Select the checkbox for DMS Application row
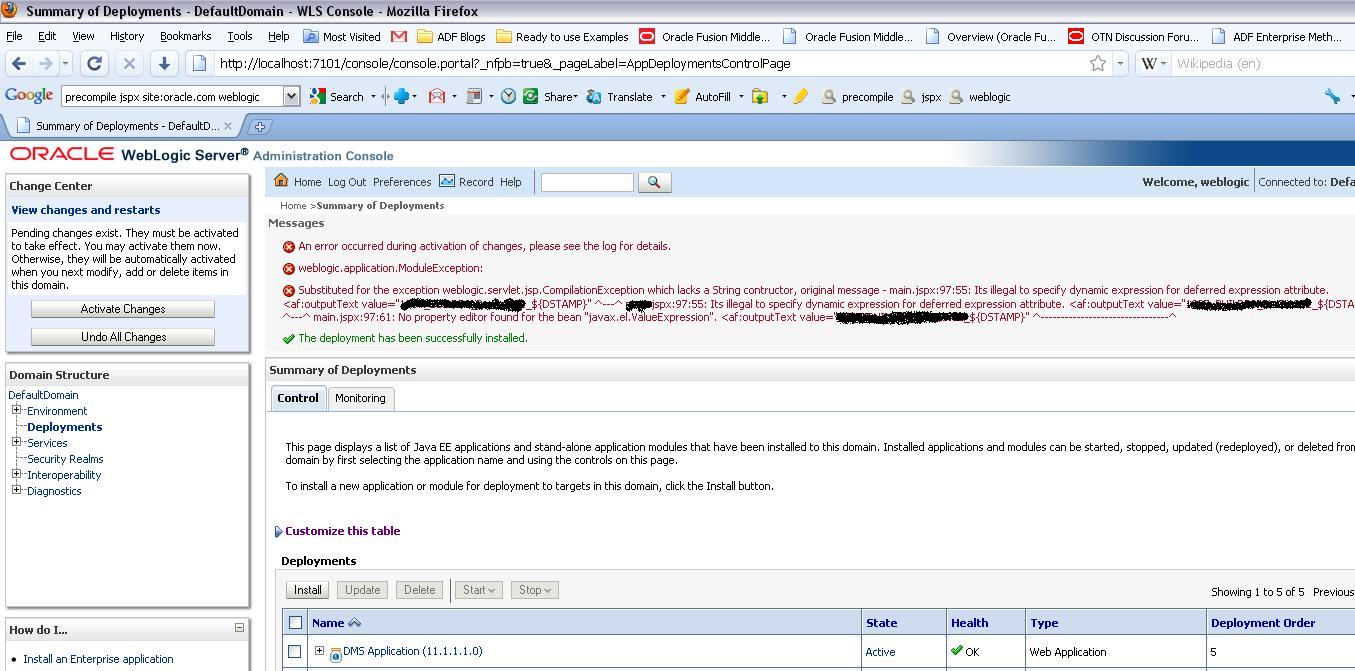The image size is (1355, 671). (x=294, y=651)
